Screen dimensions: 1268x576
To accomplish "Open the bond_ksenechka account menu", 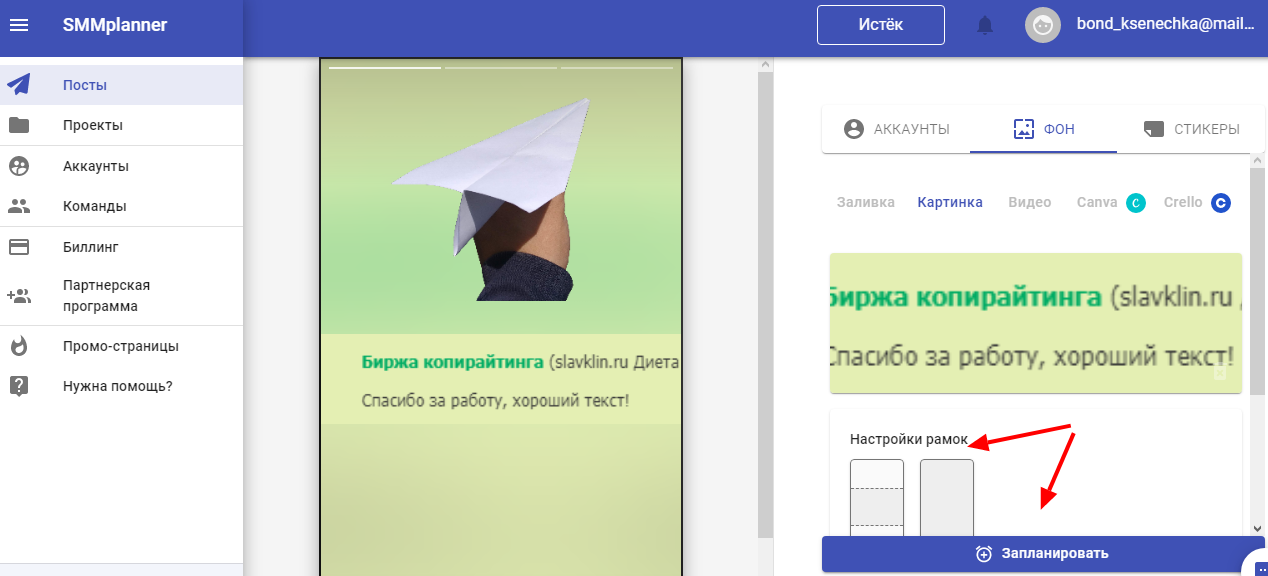I will [1164, 25].
